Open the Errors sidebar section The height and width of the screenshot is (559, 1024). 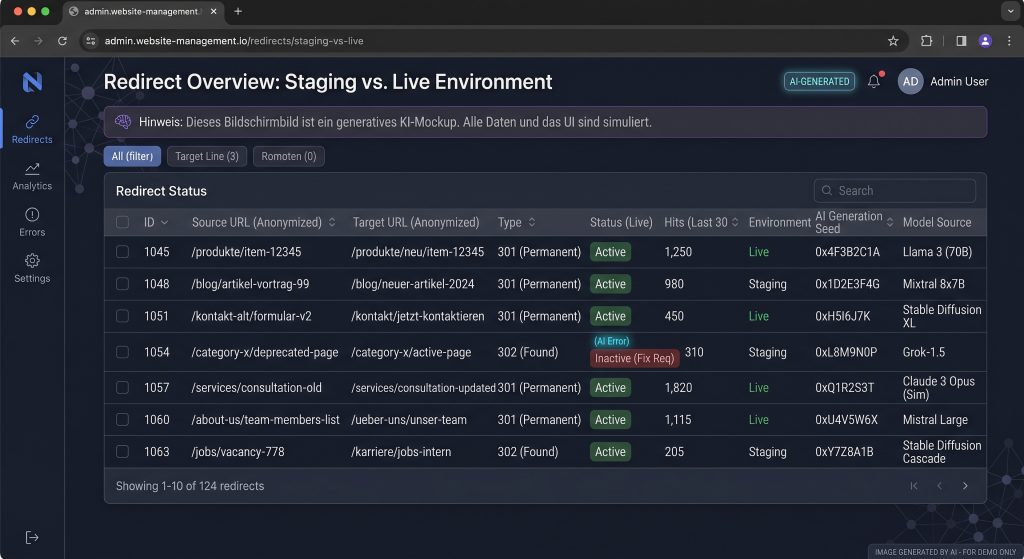pyautogui.click(x=32, y=222)
